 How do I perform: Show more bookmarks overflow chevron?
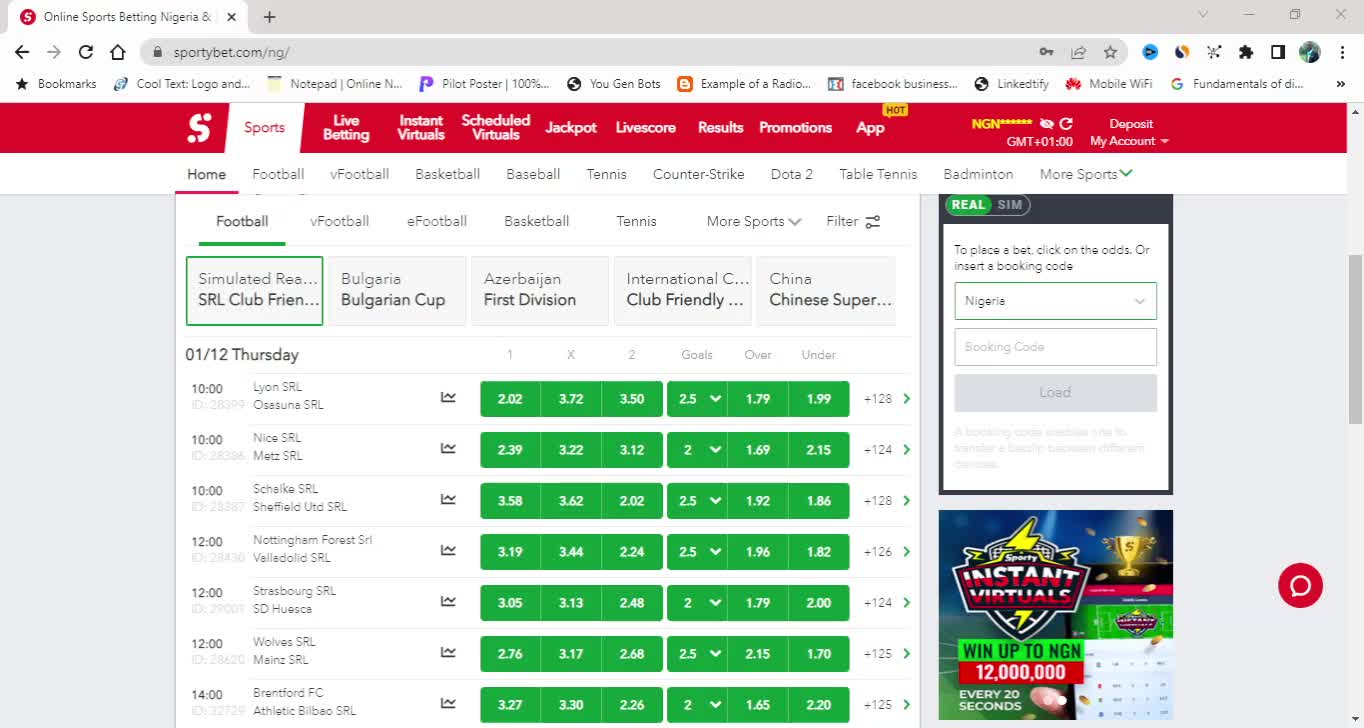pos(1340,84)
